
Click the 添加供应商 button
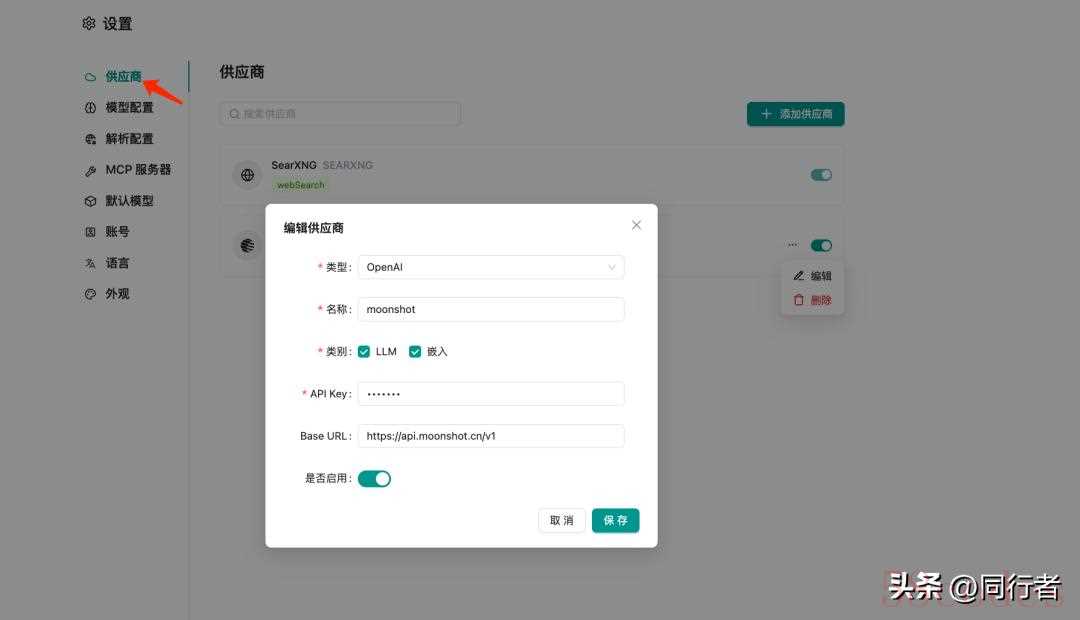pyautogui.click(x=796, y=114)
